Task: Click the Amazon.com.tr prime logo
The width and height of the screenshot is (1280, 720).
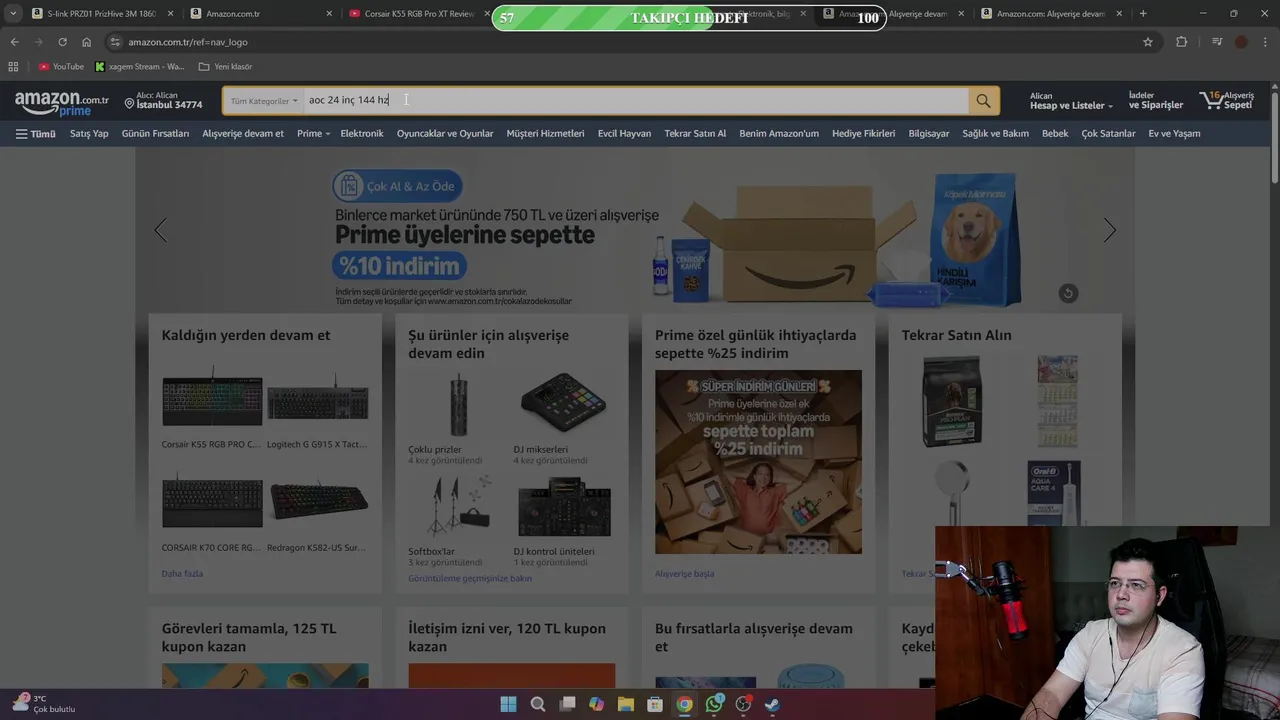Action: tap(62, 102)
